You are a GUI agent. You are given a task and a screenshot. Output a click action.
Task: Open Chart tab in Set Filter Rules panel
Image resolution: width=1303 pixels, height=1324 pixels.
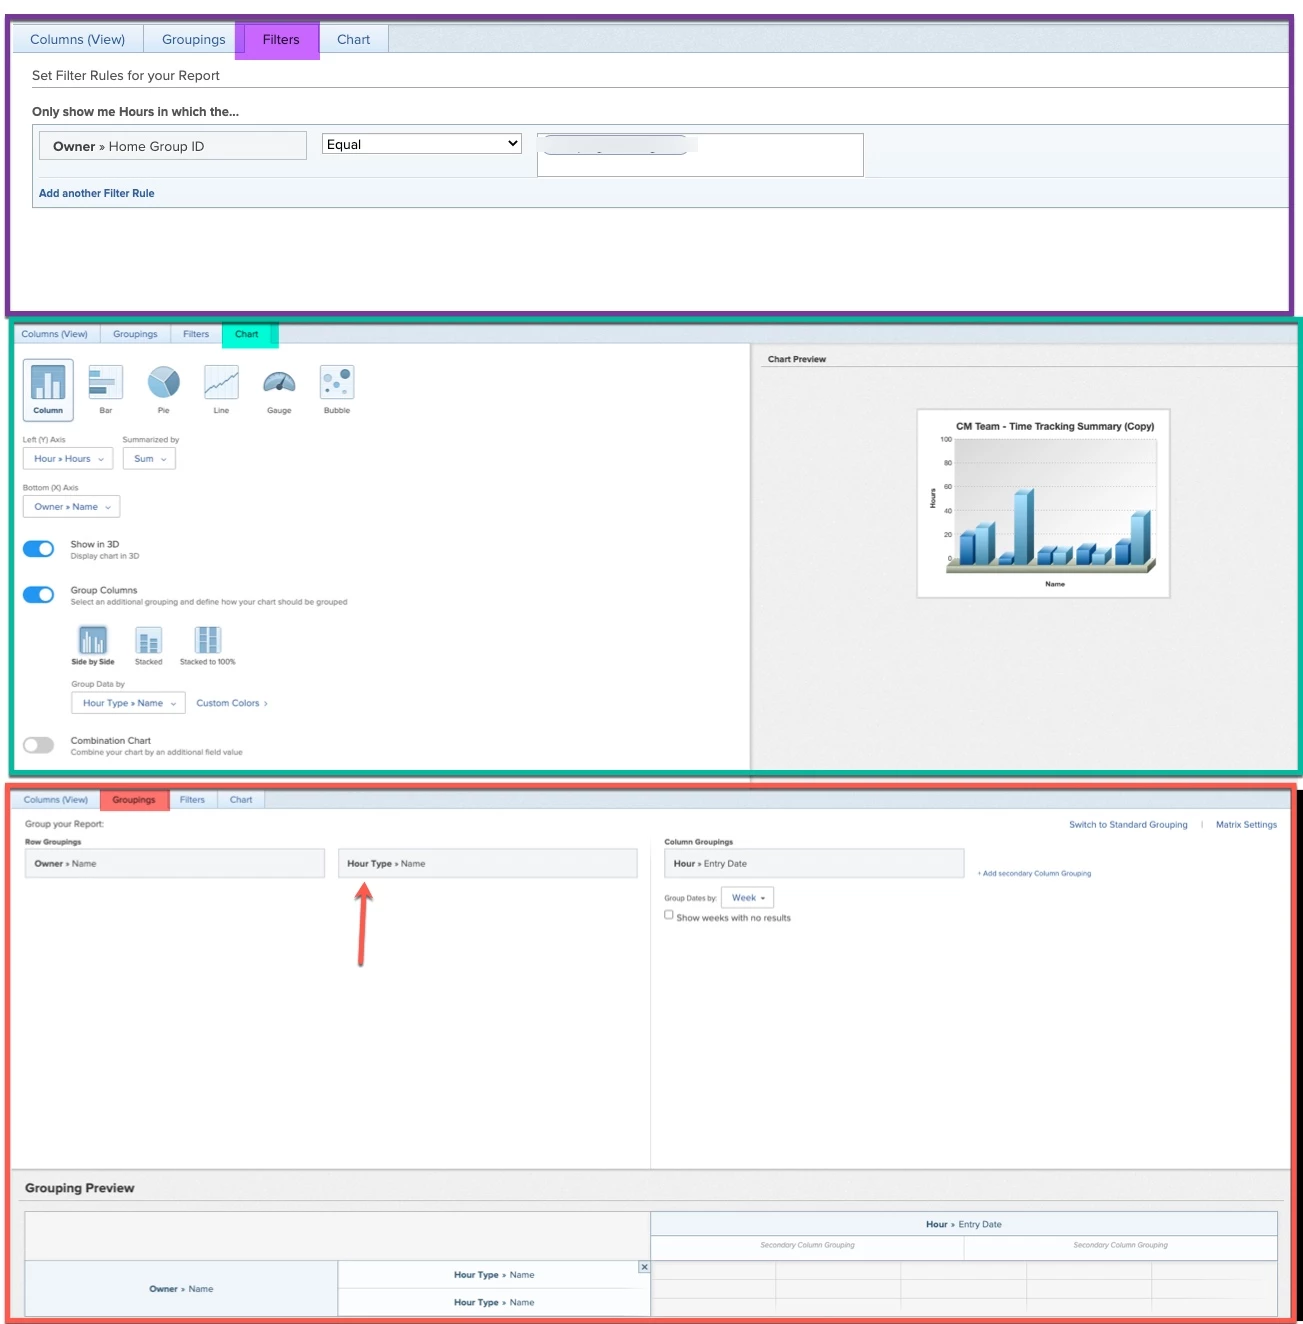pos(353,39)
